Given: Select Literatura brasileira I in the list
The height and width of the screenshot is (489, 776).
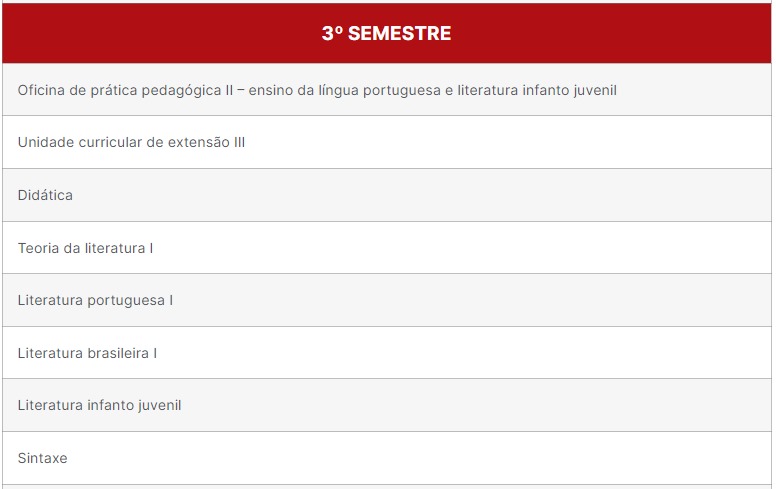Looking at the screenshot, I should tap(387, 352).
